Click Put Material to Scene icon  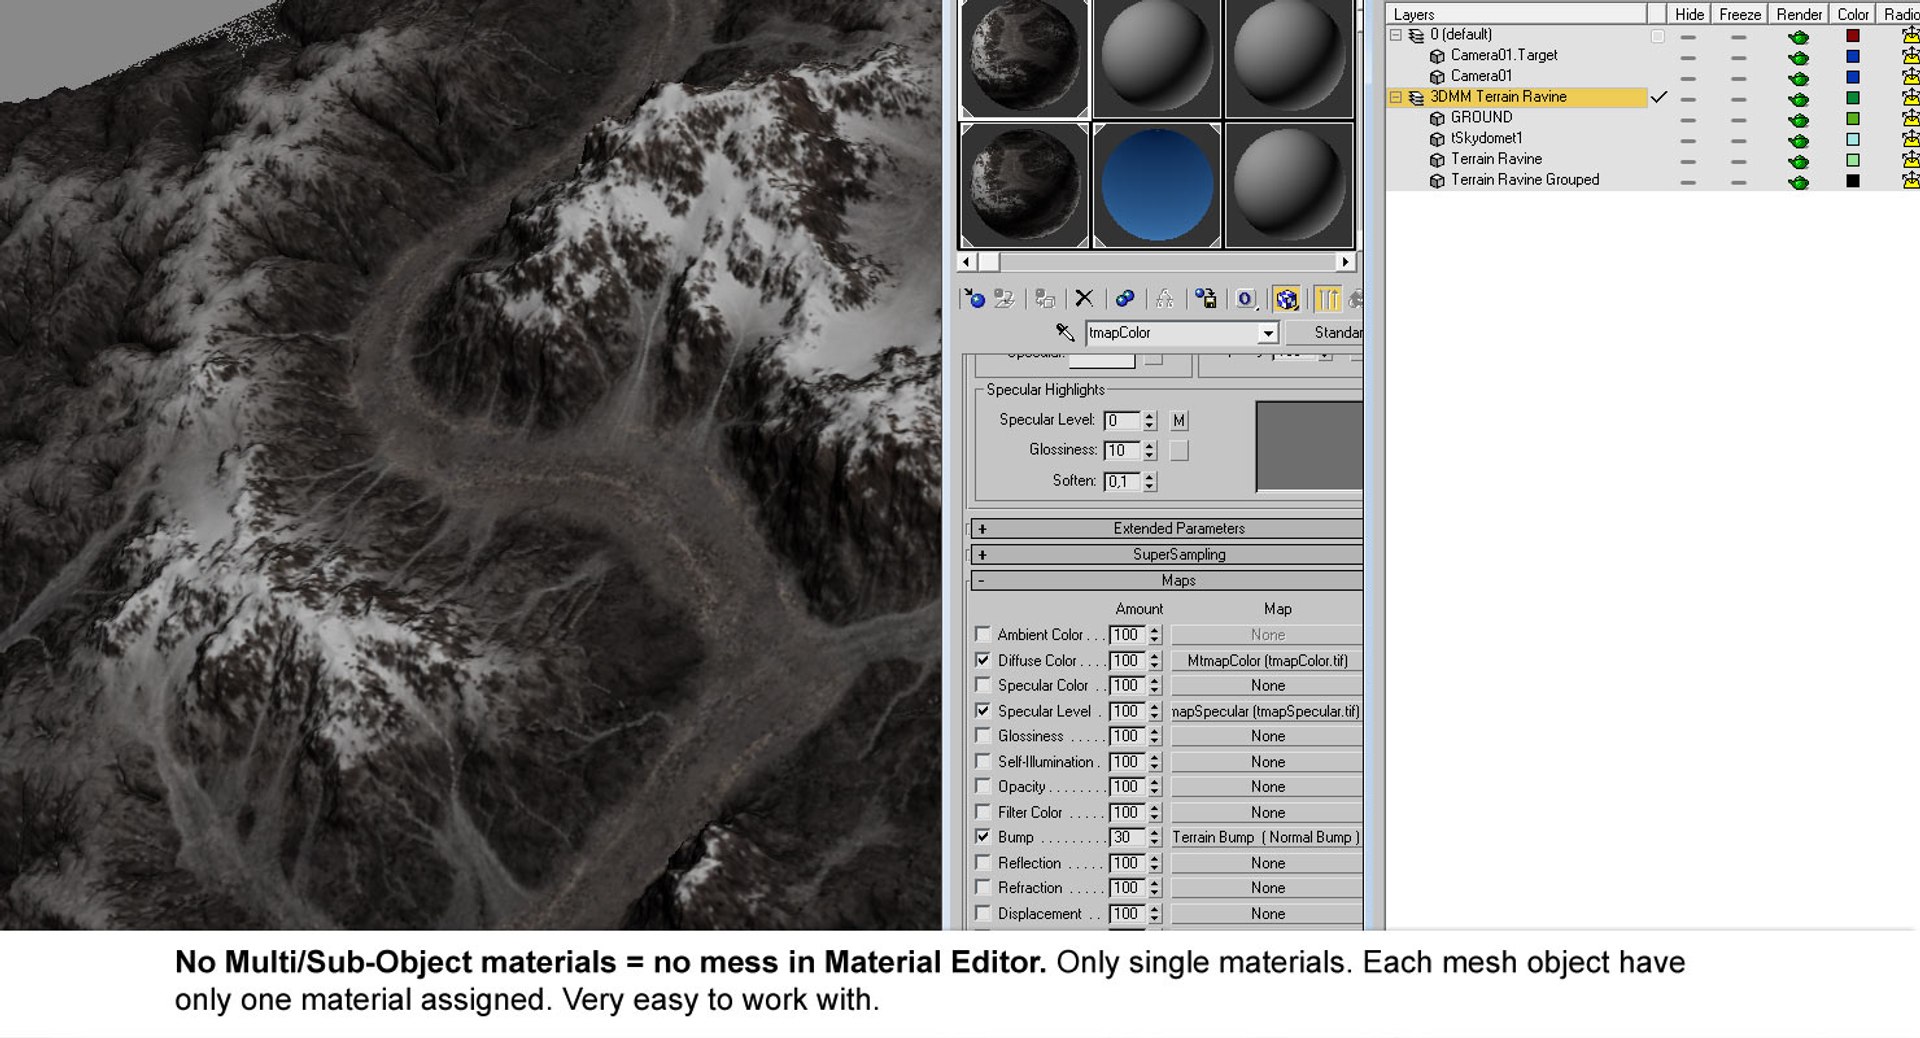pyautogui.click(x=1004, y=298)
